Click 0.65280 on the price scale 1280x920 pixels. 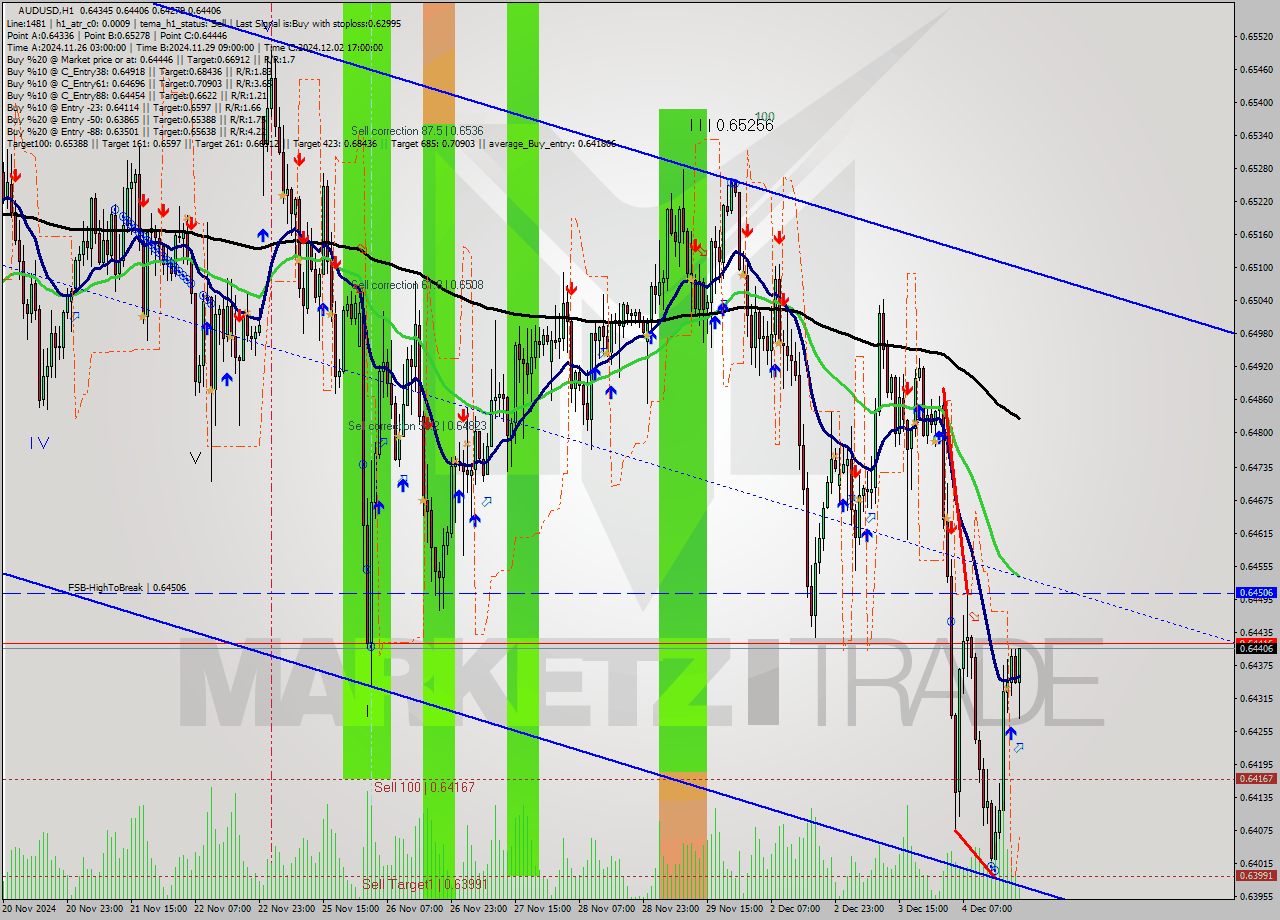pos(1256,168)
